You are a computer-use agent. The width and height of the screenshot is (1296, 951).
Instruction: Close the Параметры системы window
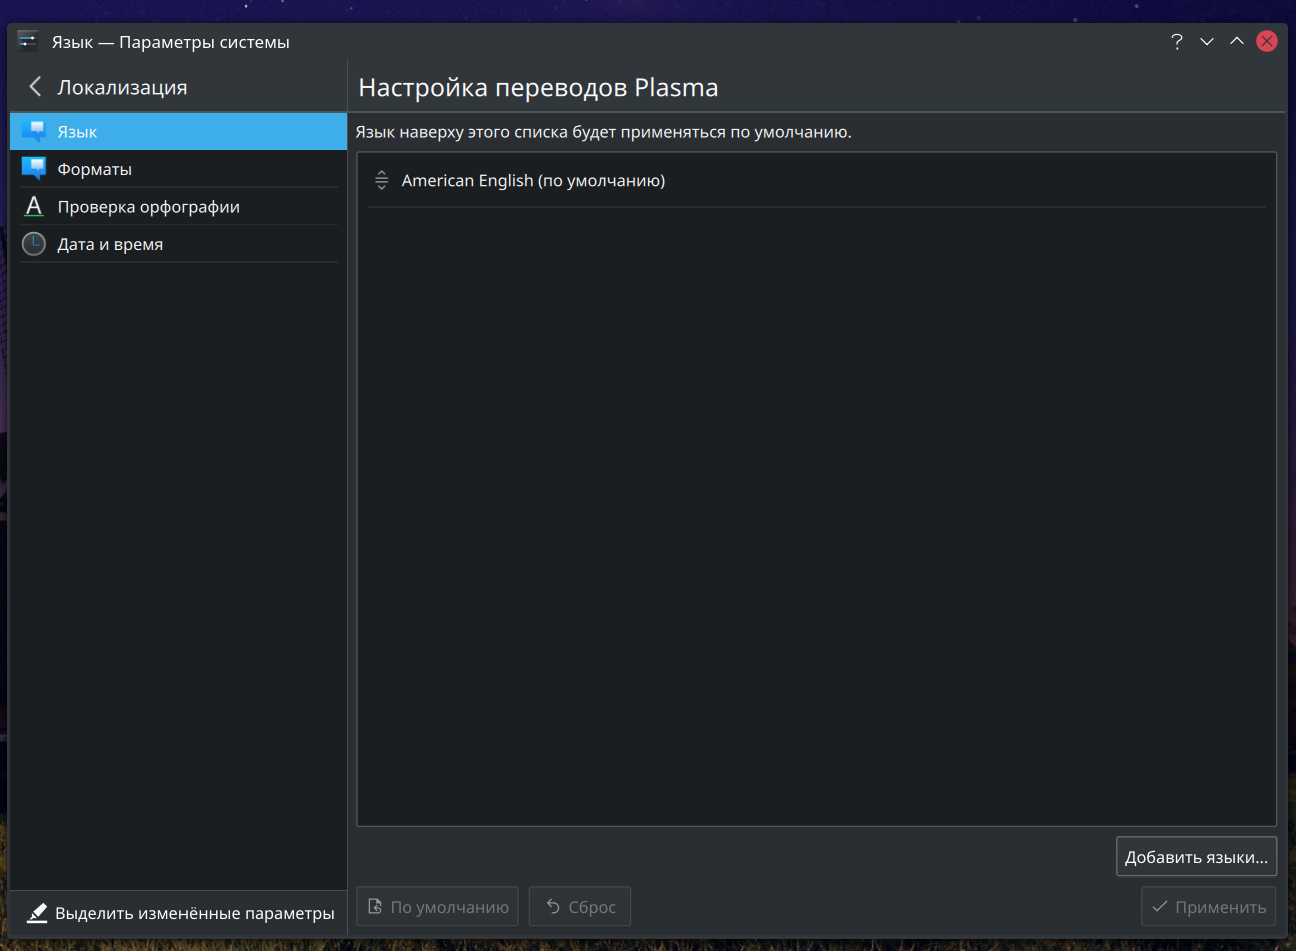pyautogui.click(x=1267, y=41)
